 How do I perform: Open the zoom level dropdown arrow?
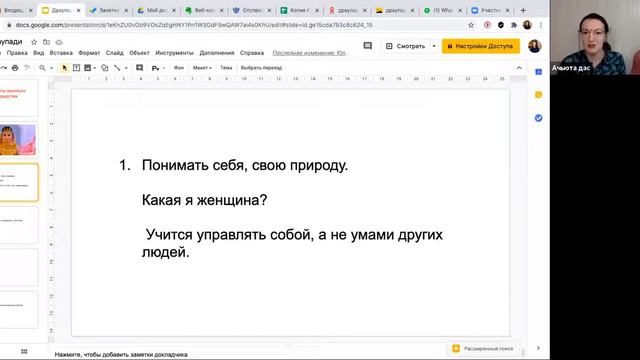(51, 68)
